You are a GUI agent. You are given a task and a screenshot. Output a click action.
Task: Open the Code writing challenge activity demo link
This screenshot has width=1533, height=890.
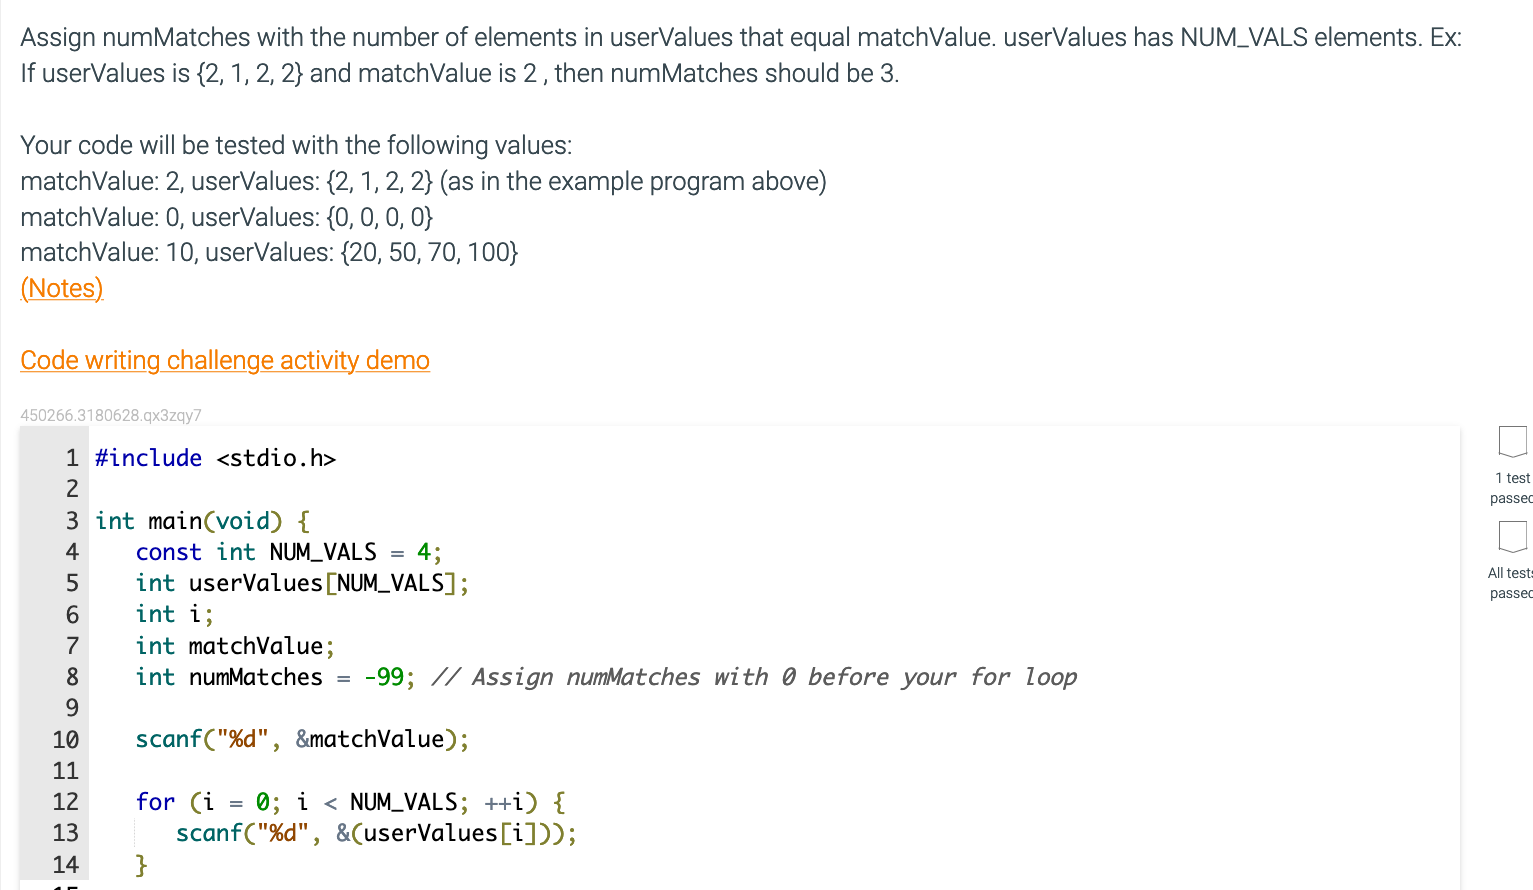coord(224,360)
